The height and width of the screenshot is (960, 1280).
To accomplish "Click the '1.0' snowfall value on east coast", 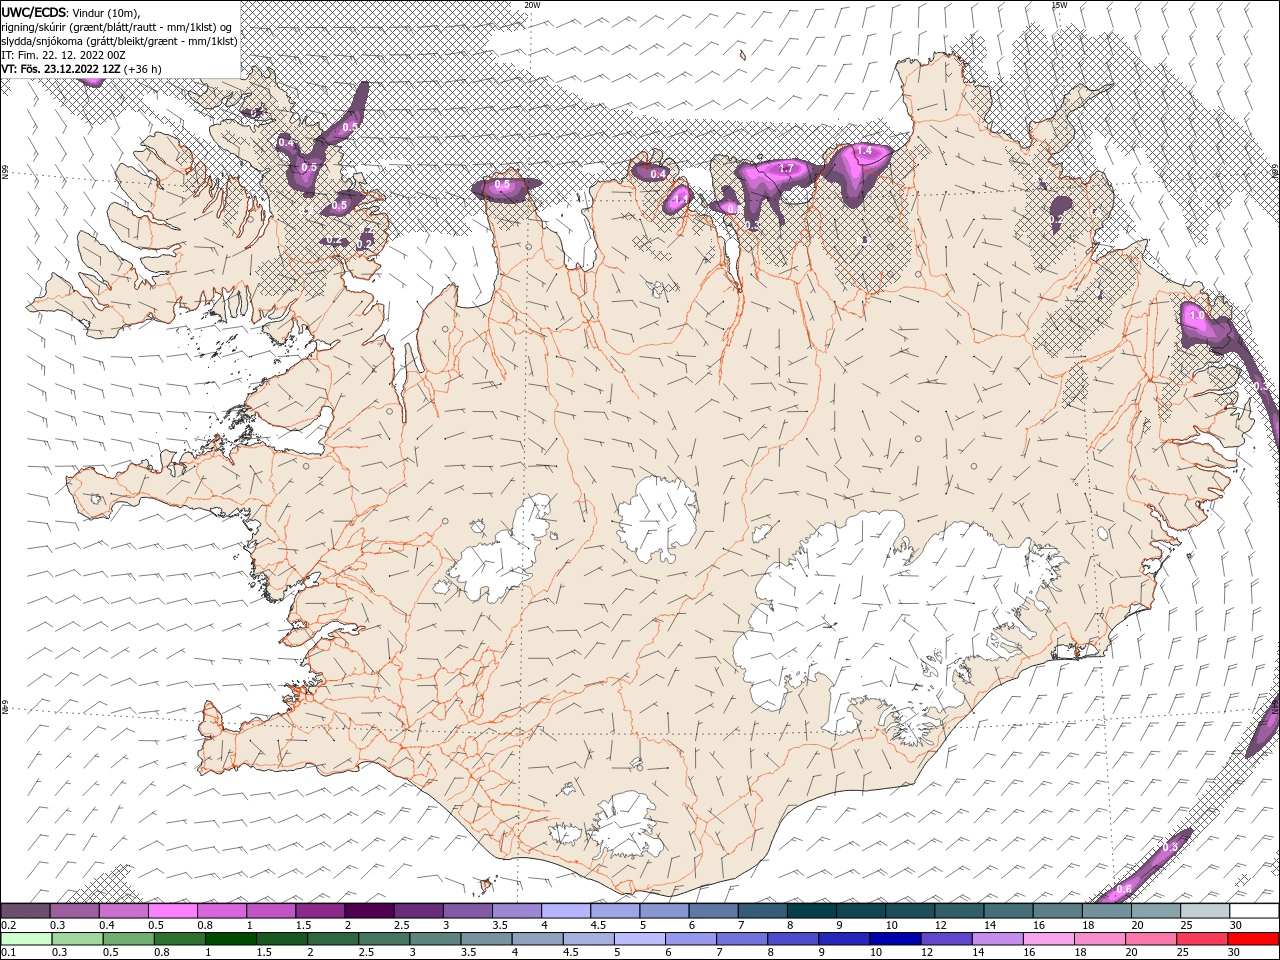I will 1197,316.
